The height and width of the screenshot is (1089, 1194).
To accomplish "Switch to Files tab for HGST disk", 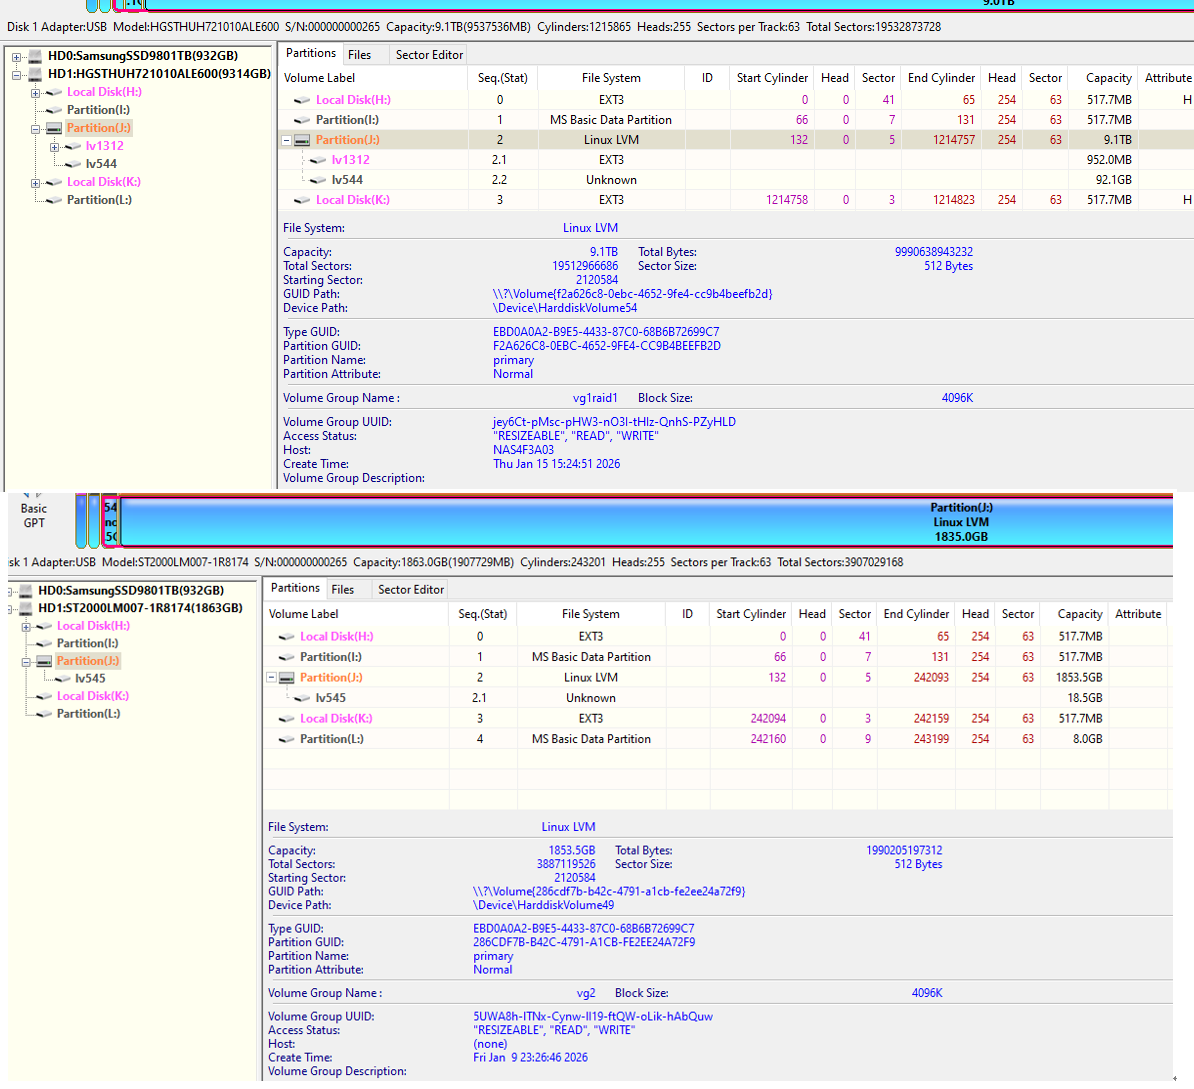I will click(359, 55).
